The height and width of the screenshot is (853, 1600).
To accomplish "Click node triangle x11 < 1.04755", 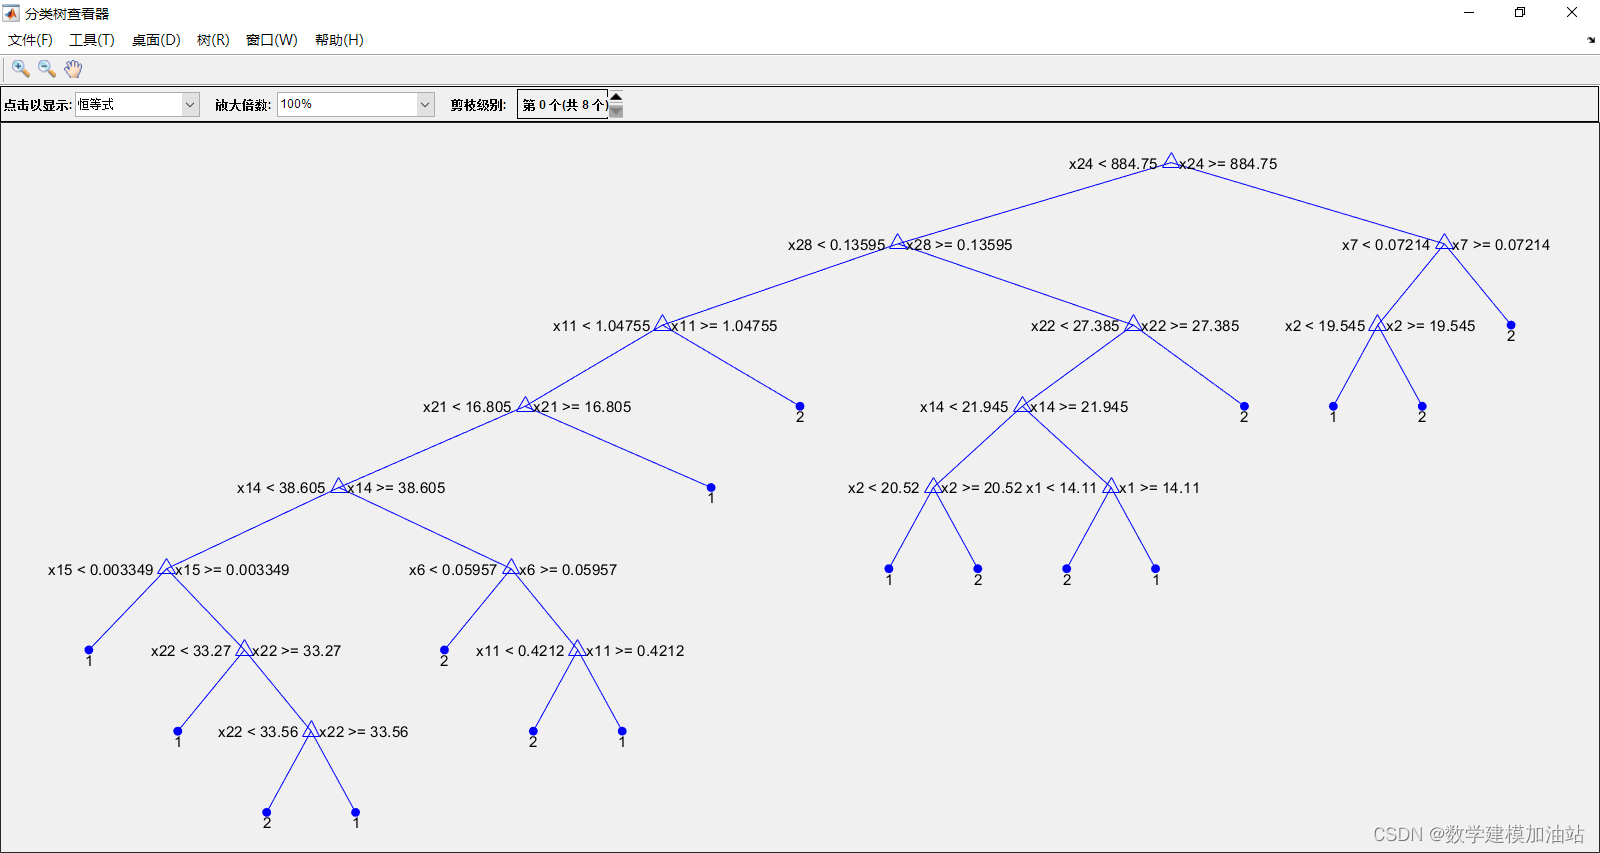I will coord(663,323).
